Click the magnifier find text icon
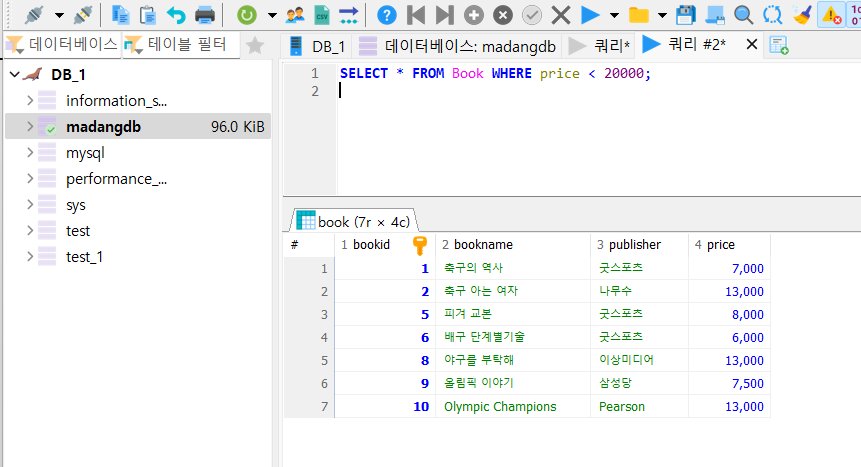861x467 pixels. pos(743,15)
